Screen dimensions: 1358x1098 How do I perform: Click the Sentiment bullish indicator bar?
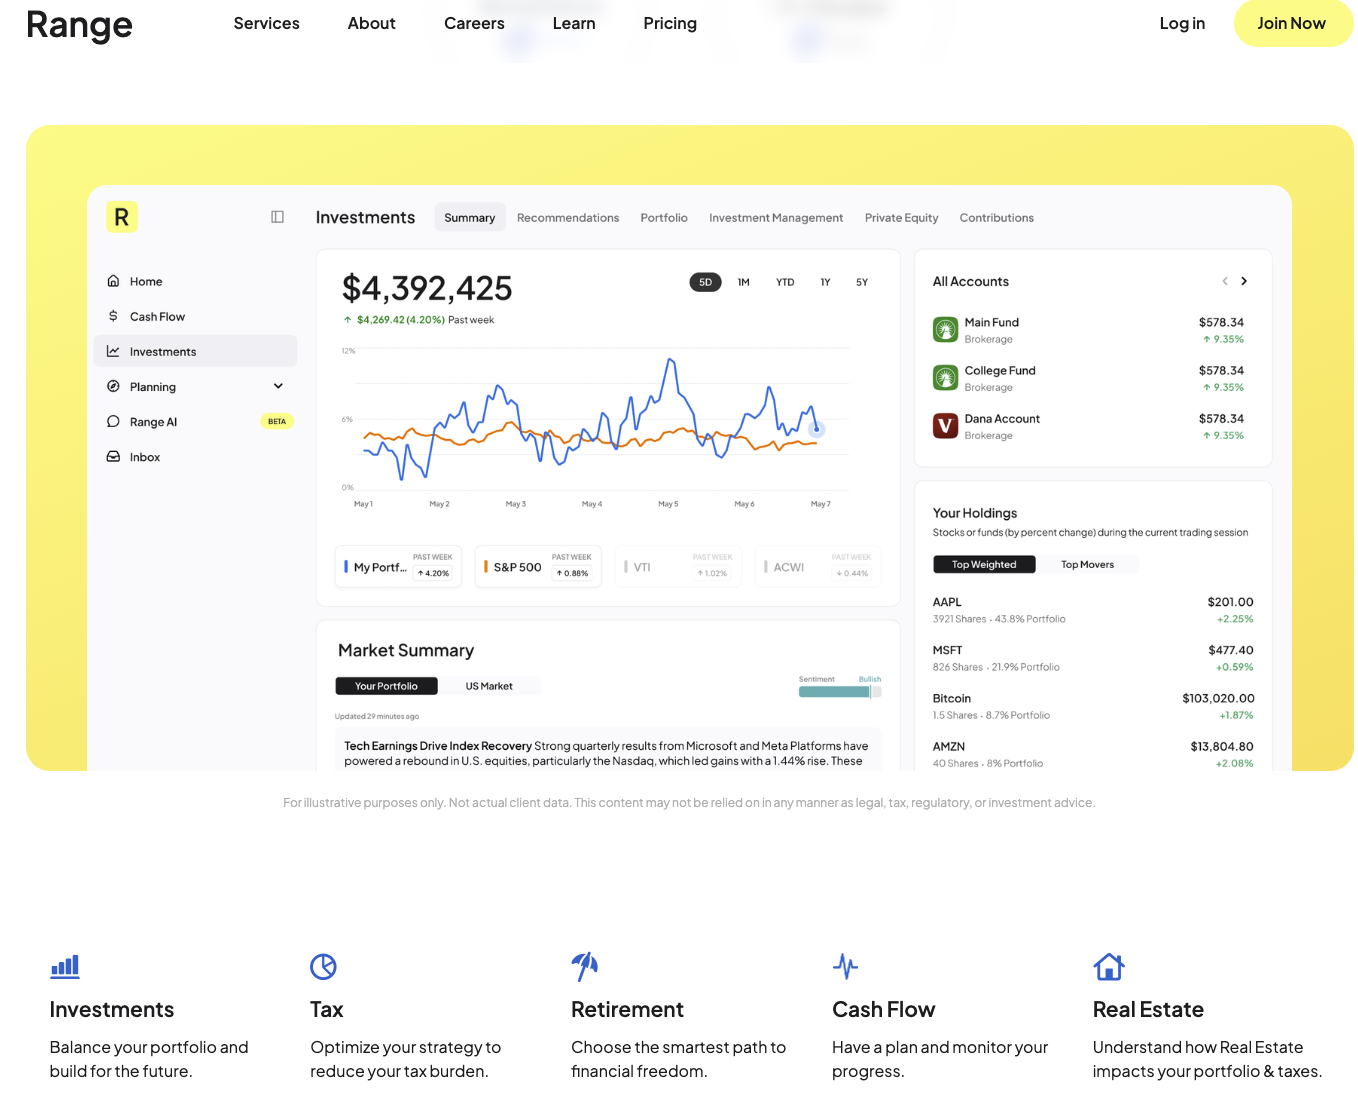[x=839, y=692]
